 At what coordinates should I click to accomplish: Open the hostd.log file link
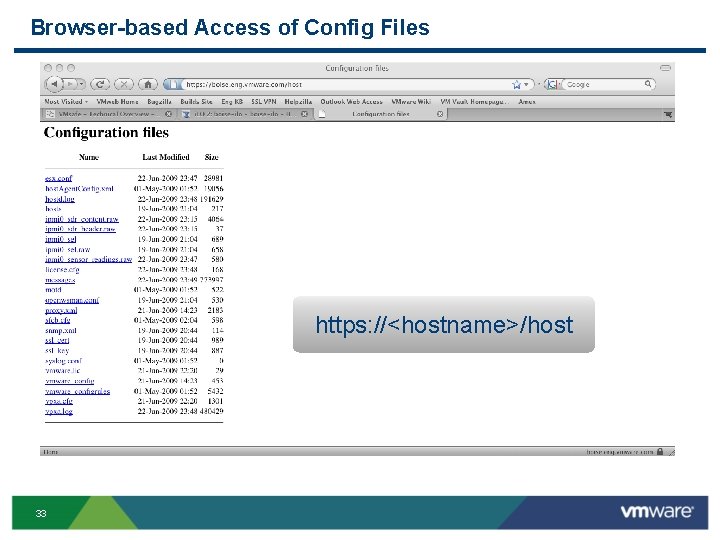(60, 199)
